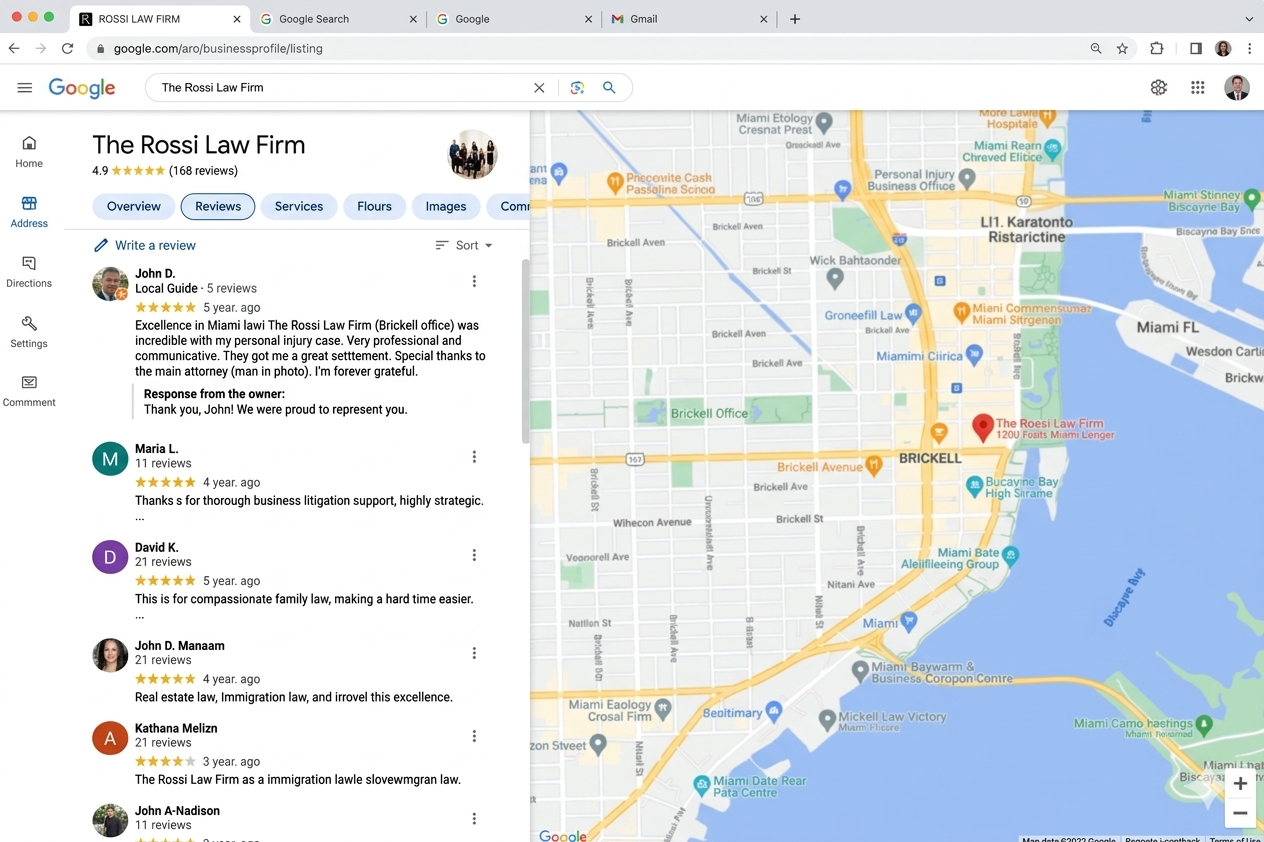This screenshot has height=842, width=1264.
Task: Open Comment in left sidebar
Action: coord(29,391)
